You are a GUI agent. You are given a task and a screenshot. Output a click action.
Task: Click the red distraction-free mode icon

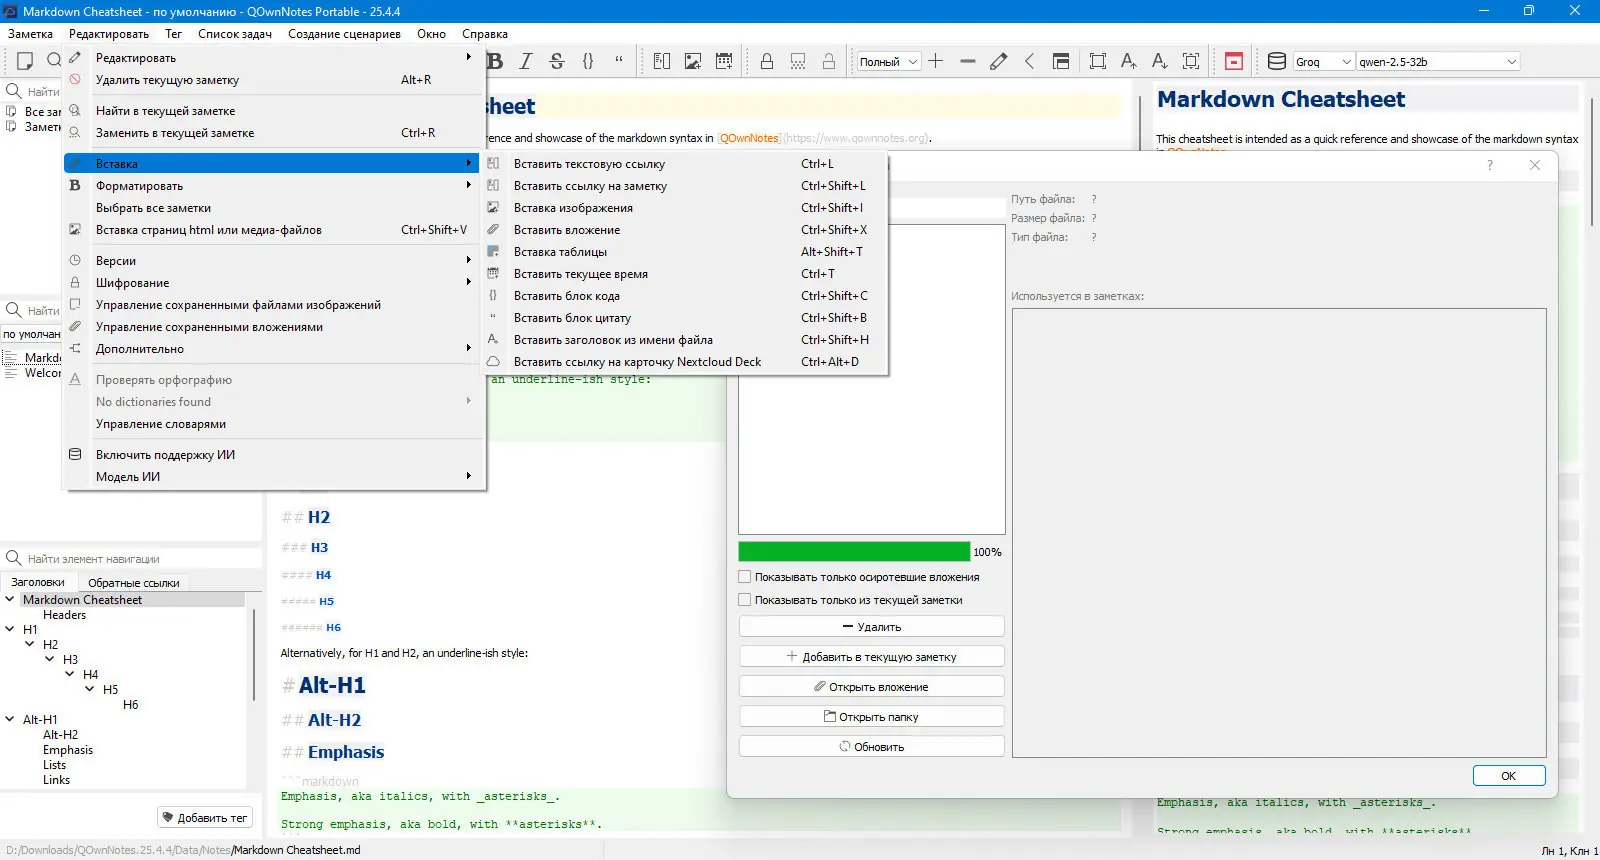pyautogui.click(x=1234, y=61)
